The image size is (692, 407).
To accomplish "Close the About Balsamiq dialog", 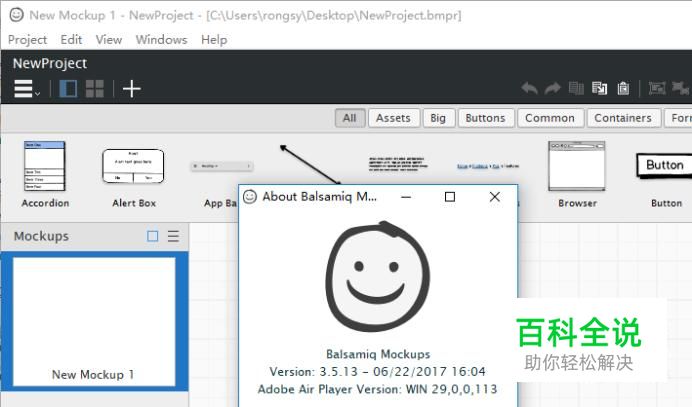I will [495, 197].
